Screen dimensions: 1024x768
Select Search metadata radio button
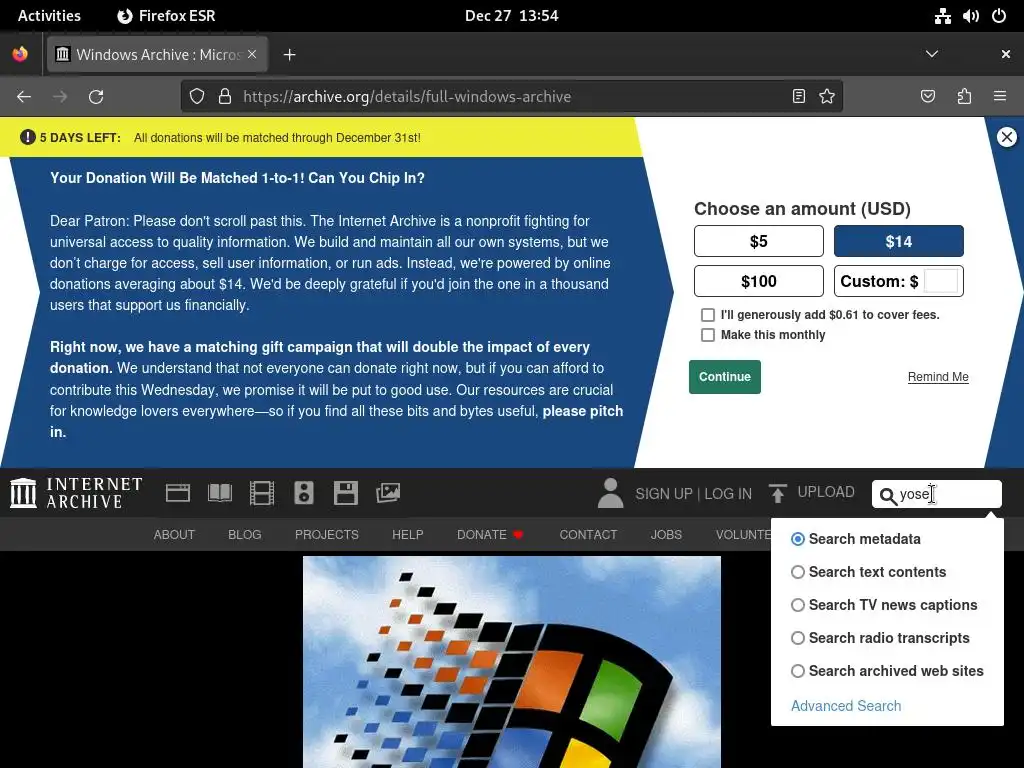(x=797, y=539)
